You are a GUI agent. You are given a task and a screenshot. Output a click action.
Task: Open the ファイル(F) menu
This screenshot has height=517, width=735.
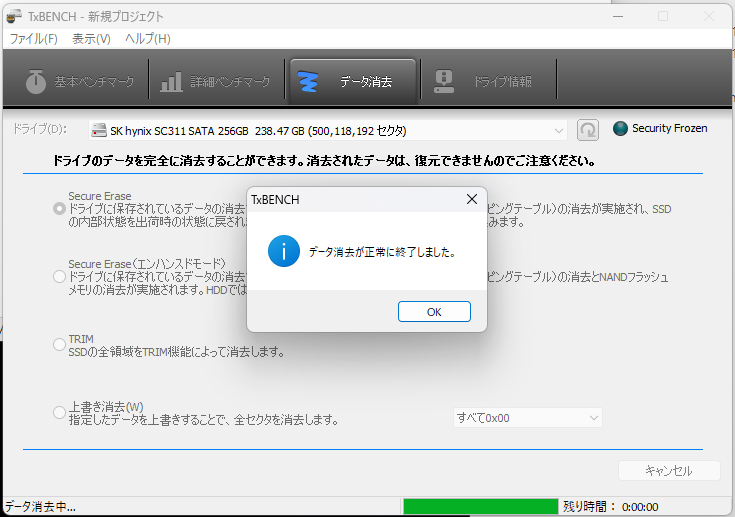[33, 39]
